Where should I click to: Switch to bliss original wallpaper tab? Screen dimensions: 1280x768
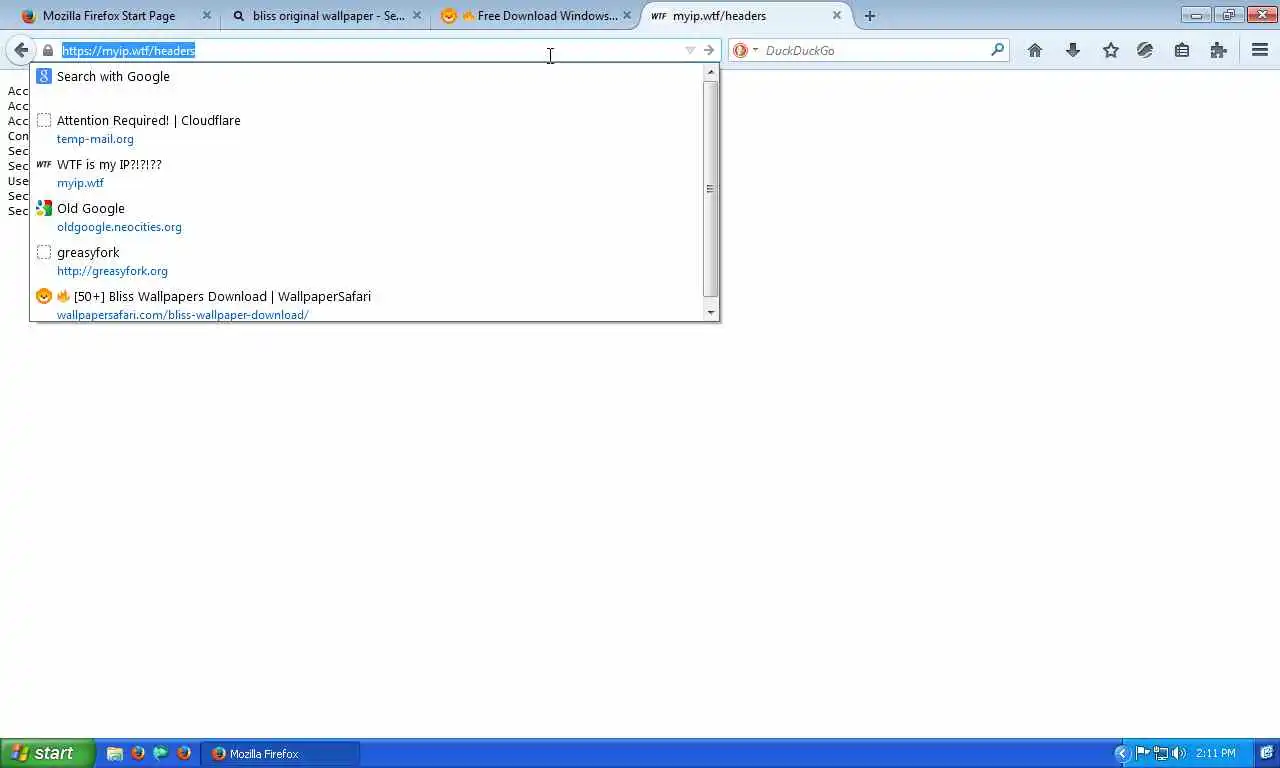(324, 16)
